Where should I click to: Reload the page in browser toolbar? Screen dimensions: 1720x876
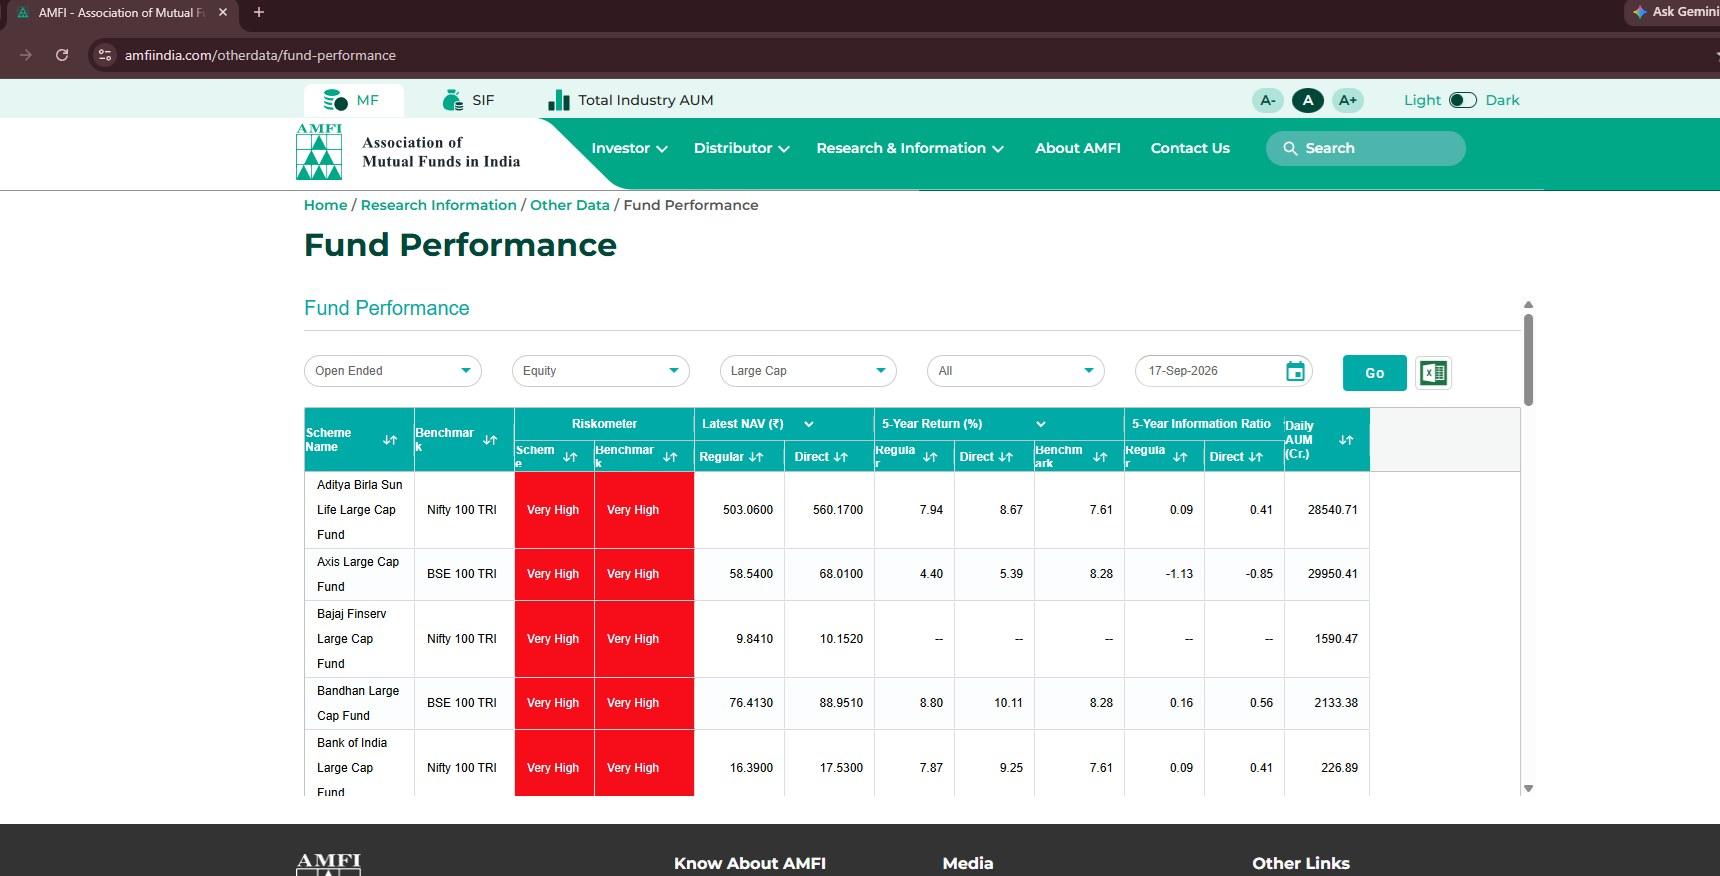point(62,55)
